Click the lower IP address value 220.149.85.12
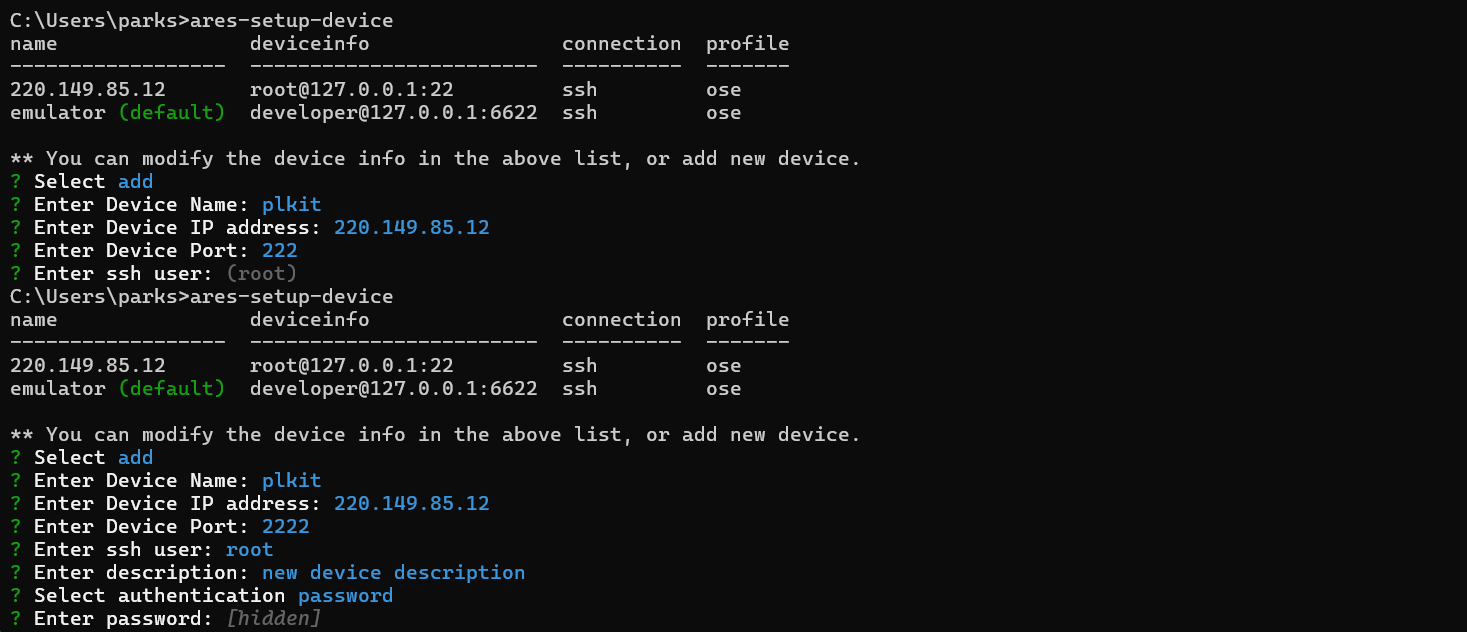Viewport: 1467px width, 632px height. tap(411, 503)
